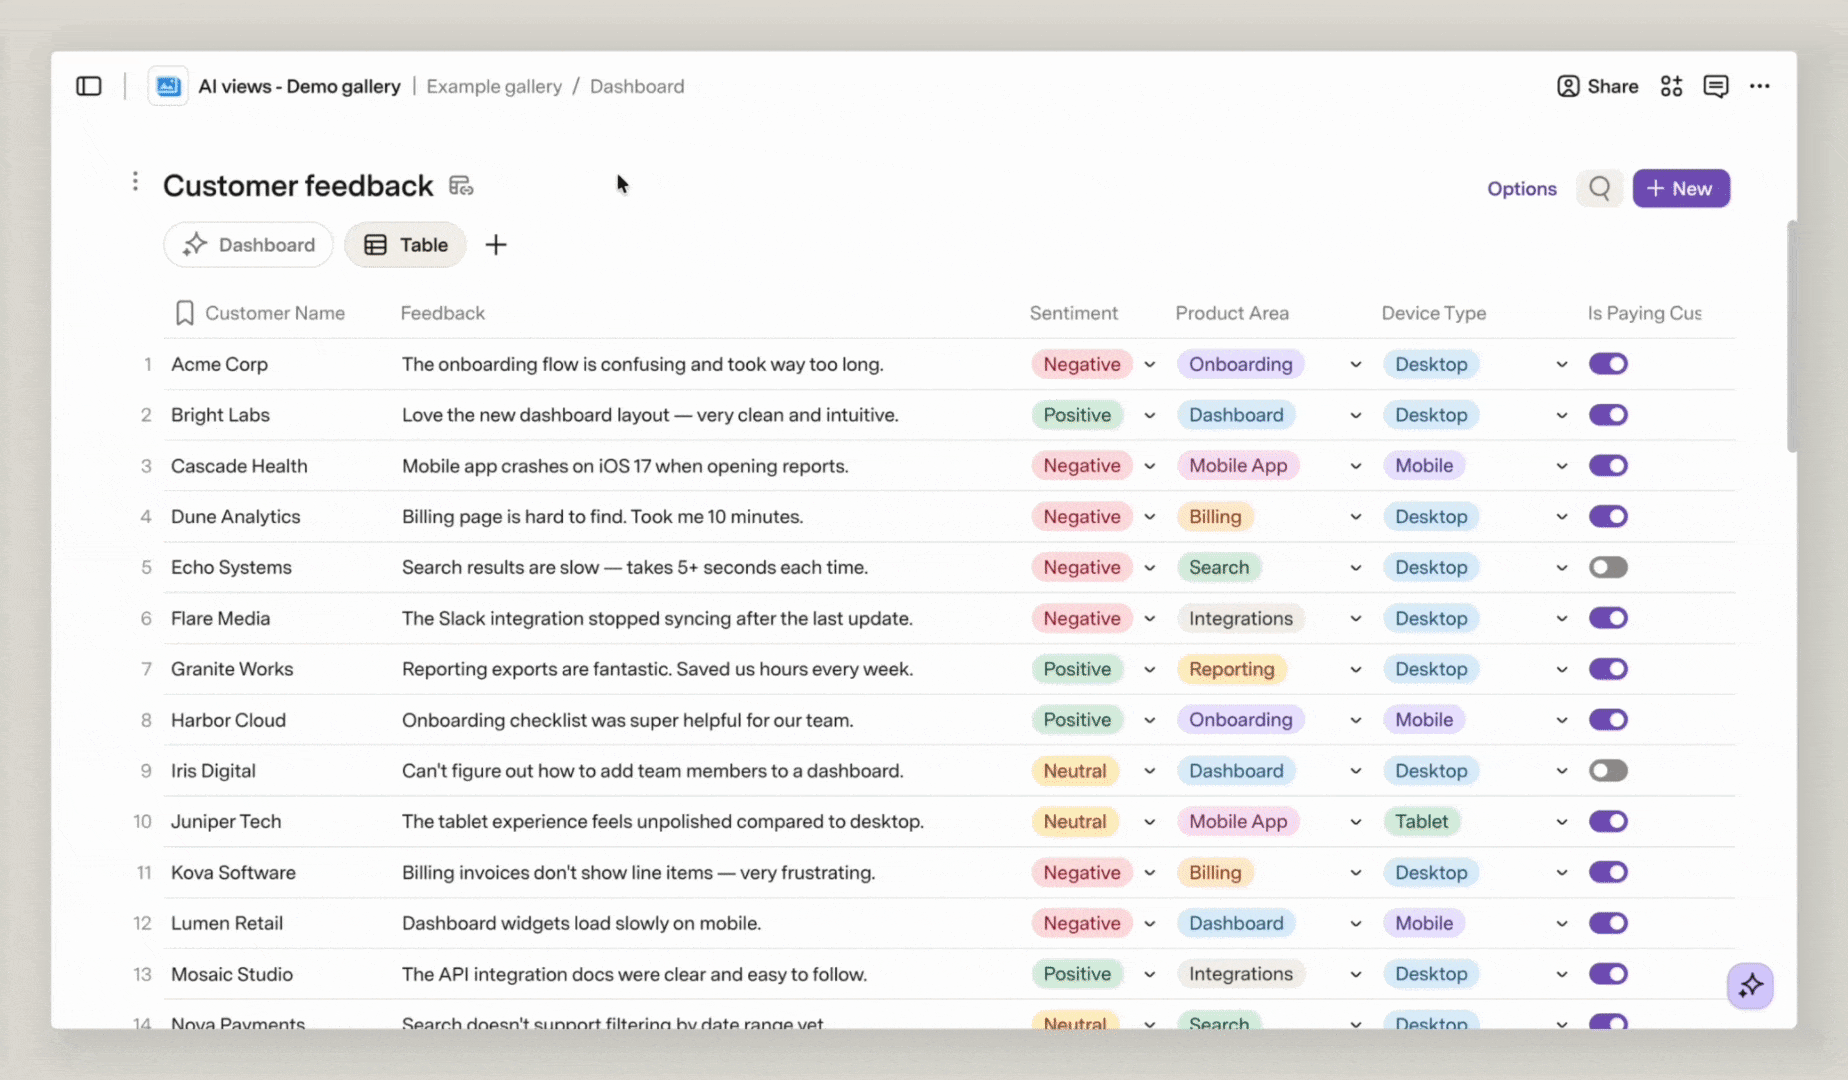The image size is (1848, 1080).
Task: Click the Tablet tag for Juniper Tech
Action: [1422, 821]
